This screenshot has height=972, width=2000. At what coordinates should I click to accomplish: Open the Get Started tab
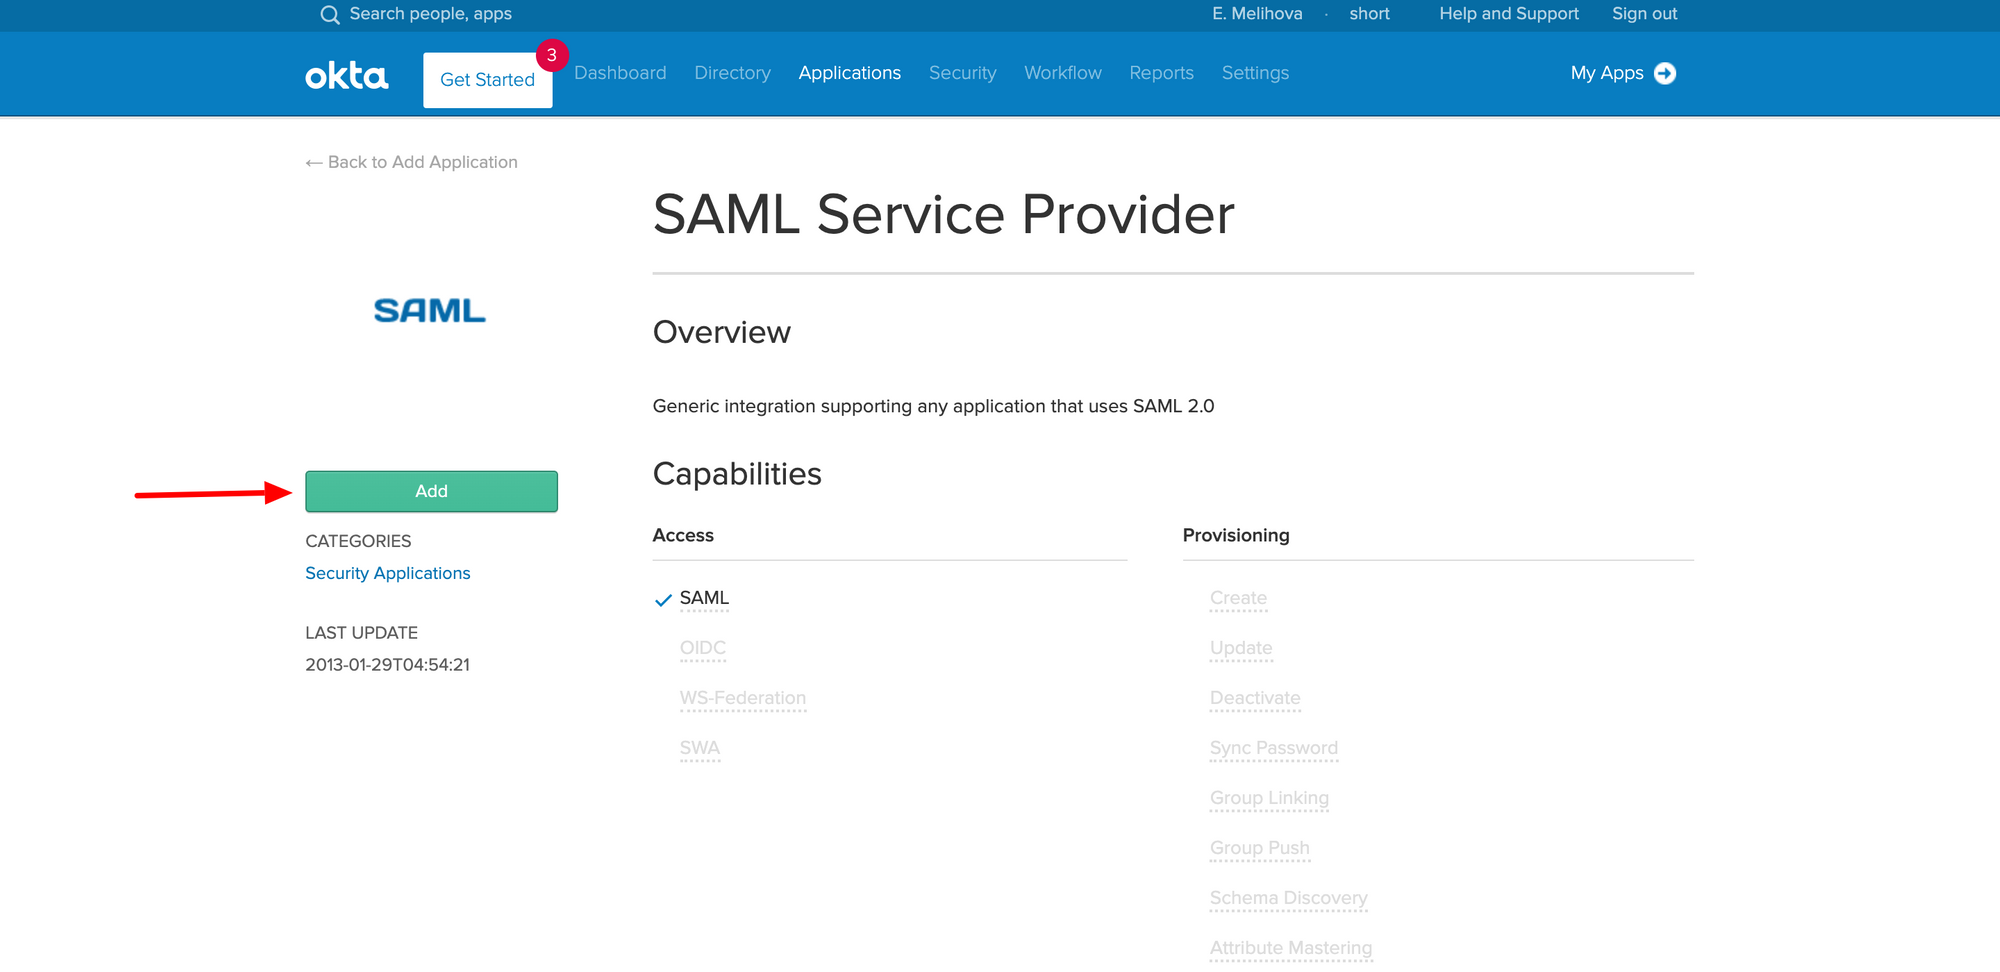click(488, 80)
